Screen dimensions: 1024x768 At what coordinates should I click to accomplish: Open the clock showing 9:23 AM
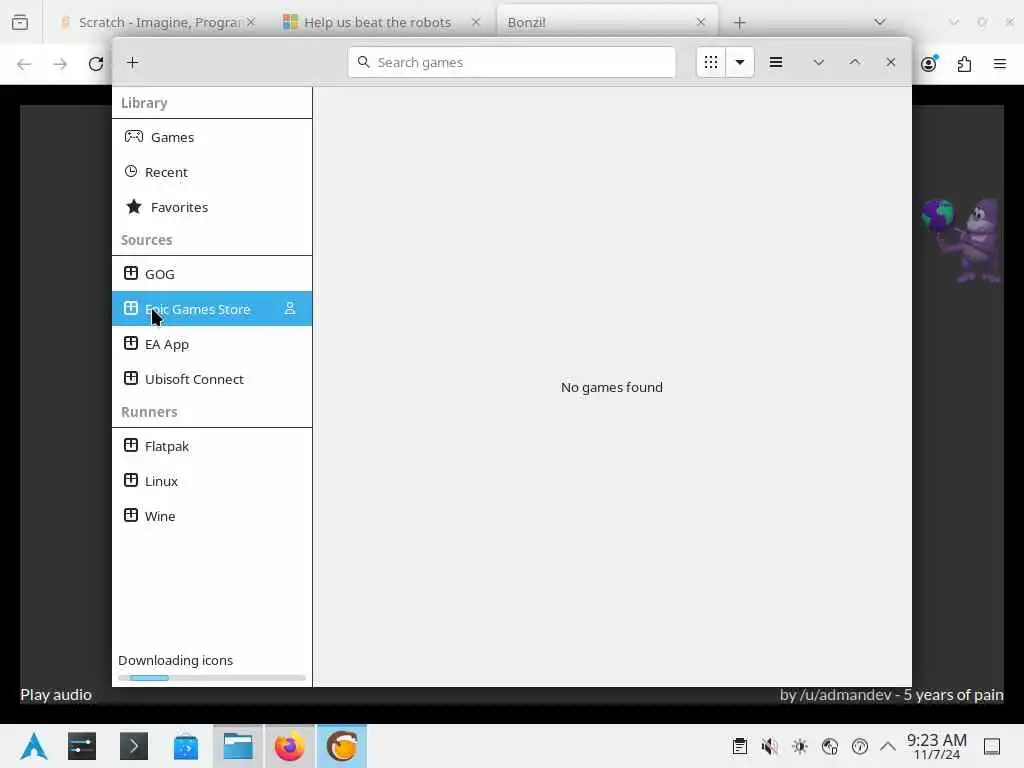click(937, 746)
